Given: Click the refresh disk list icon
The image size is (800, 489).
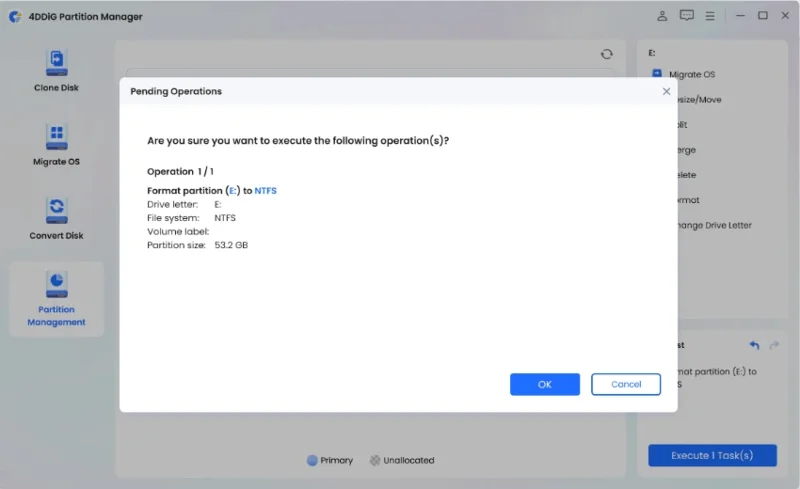Looking at the screenshot, I should point(606,54).
